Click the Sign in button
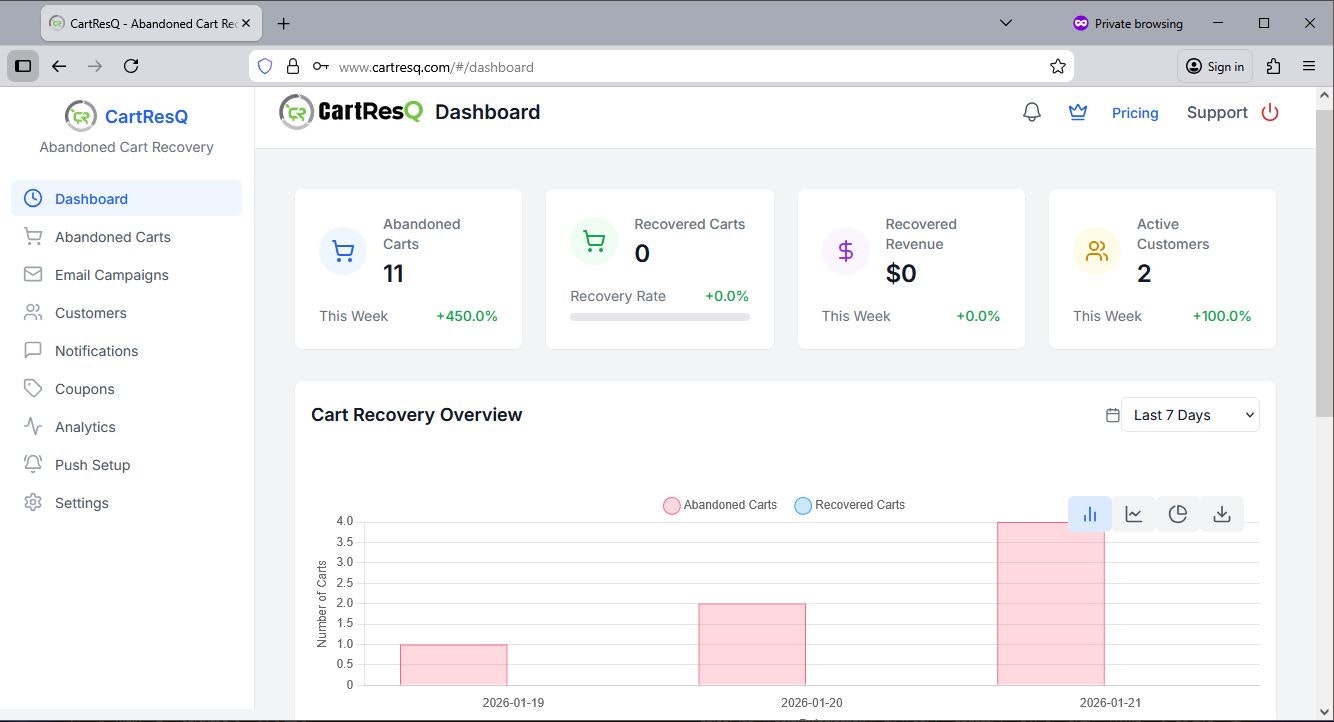1334x722 pixels. (x=1214, y=66)
